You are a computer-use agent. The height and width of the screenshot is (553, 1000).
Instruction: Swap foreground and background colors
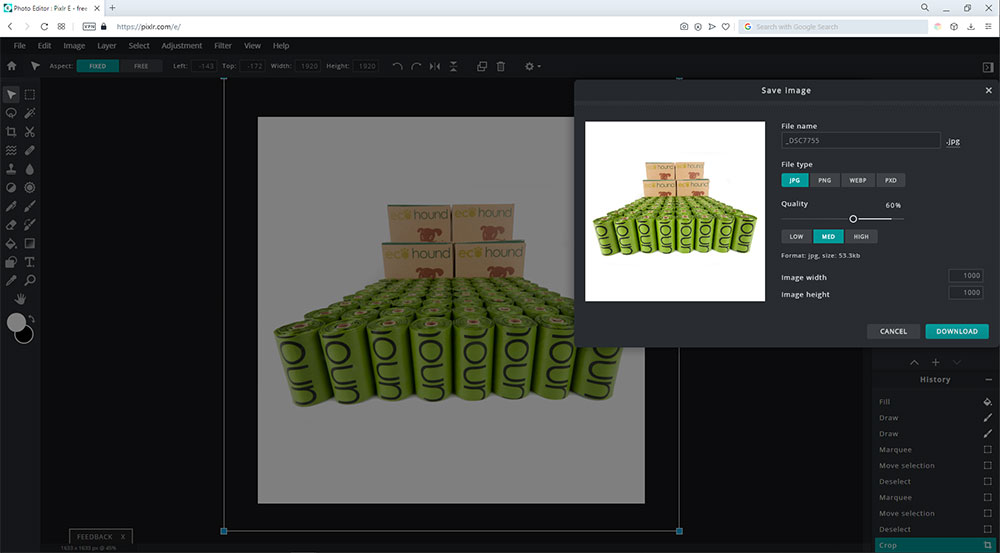pyautogui.click(x=31, y=318)
